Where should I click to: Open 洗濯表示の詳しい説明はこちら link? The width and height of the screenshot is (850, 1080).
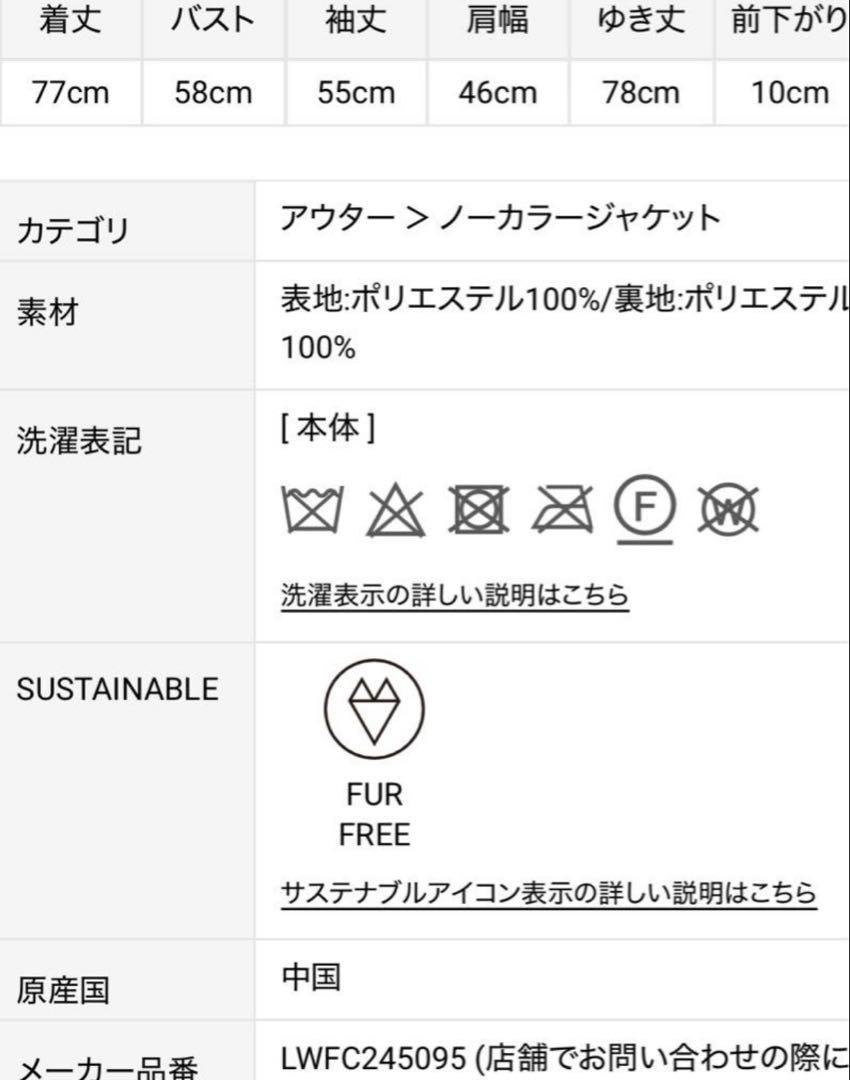click(x=455, y=595)
